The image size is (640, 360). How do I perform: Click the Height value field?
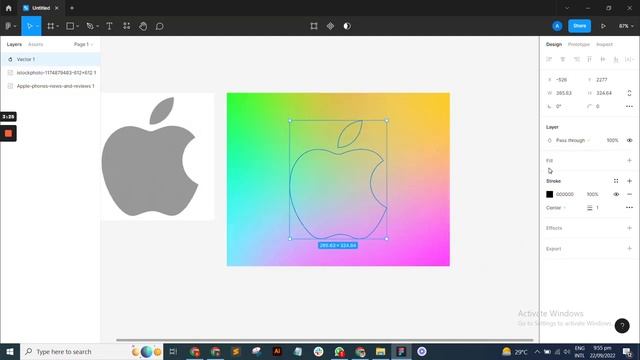[x=605, y=93]
